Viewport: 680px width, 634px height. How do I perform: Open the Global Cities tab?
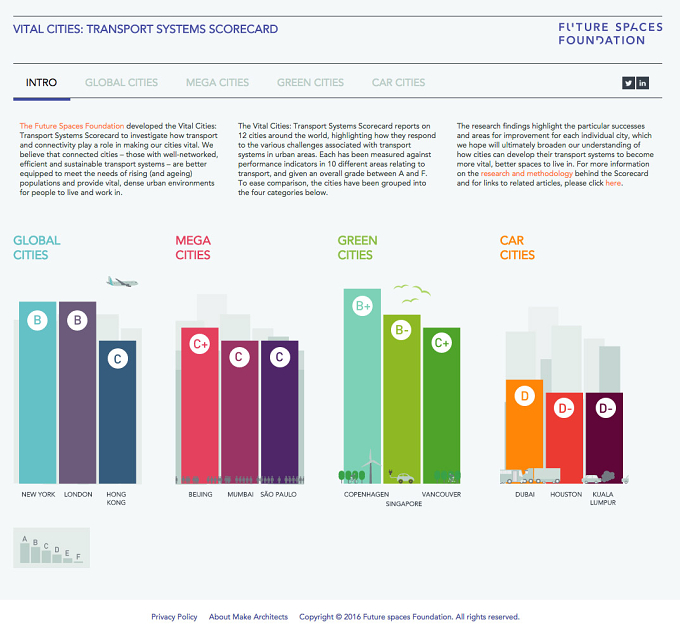click(121, 82)
